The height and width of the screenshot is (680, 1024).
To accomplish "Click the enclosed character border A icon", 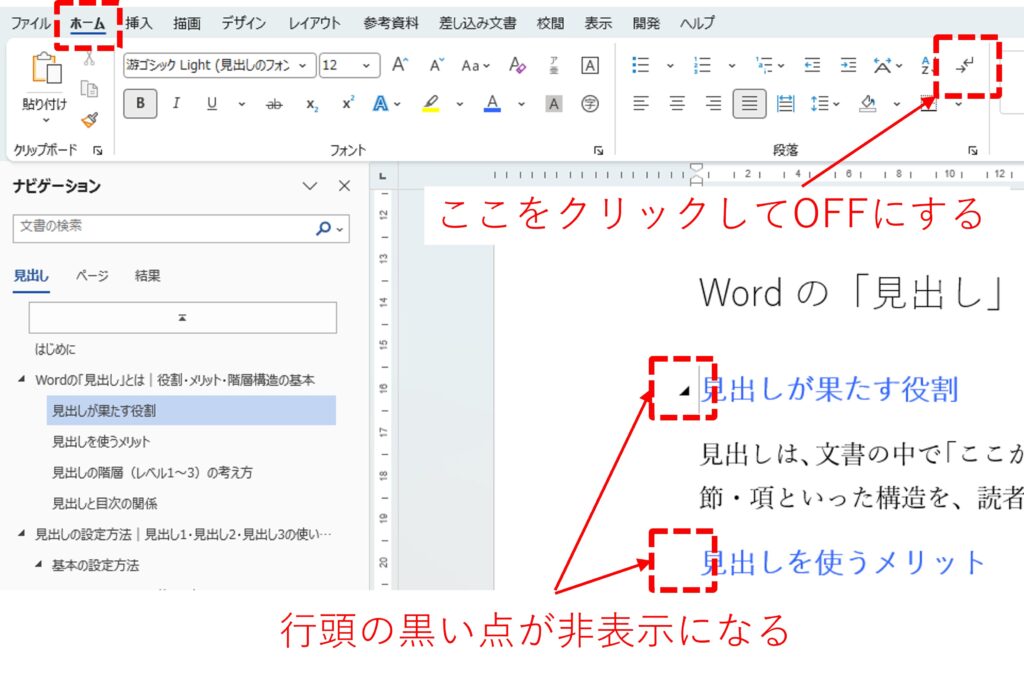I will (590, 65).
